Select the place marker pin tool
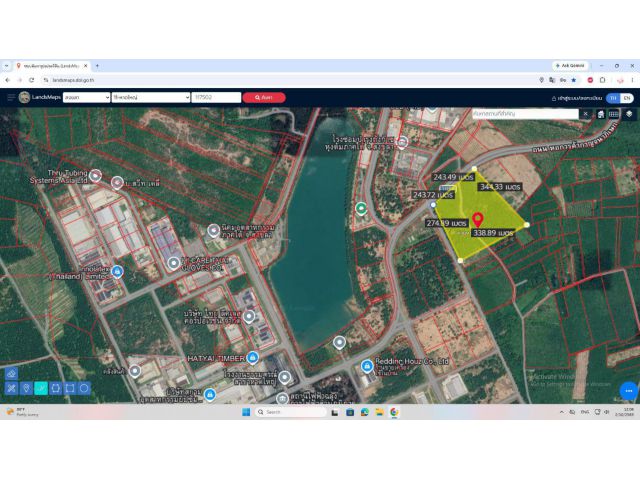 pyautogui.click(x=26, y=388)
